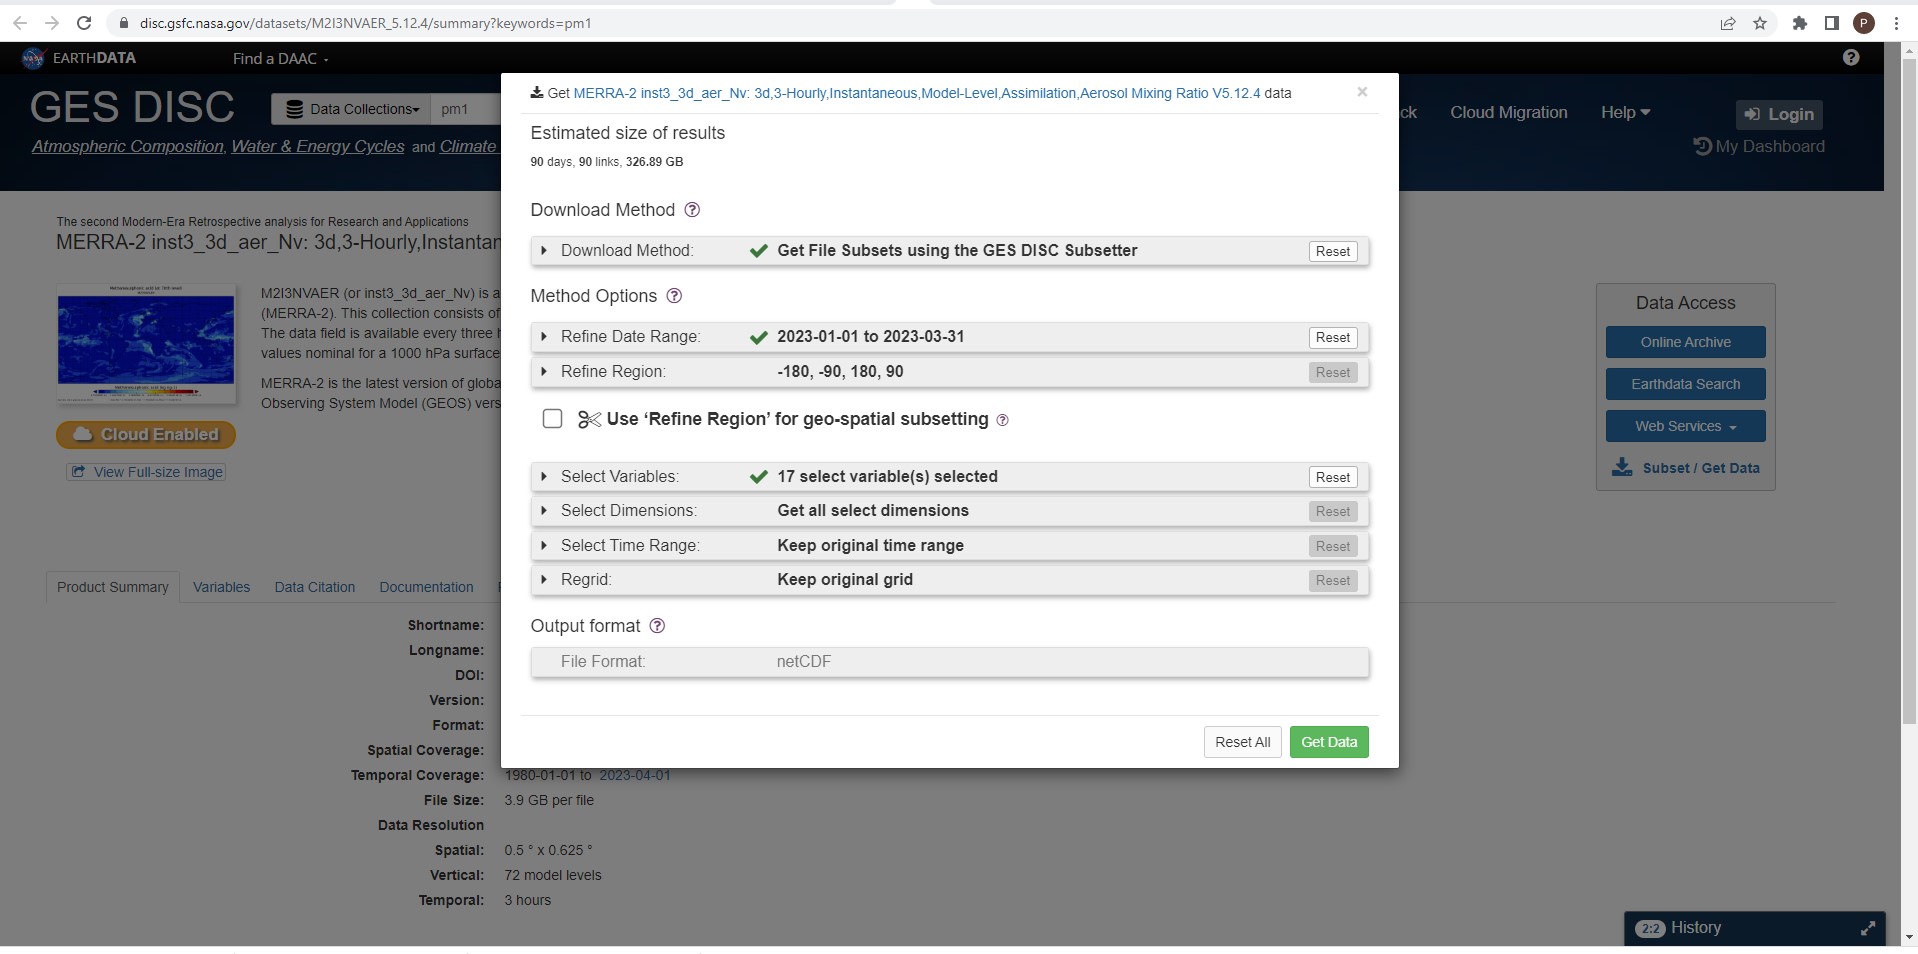Click the browser bookmark star icon
Image resolution: width=1918 pixels, height=954 pixels.
point(1759,22)
